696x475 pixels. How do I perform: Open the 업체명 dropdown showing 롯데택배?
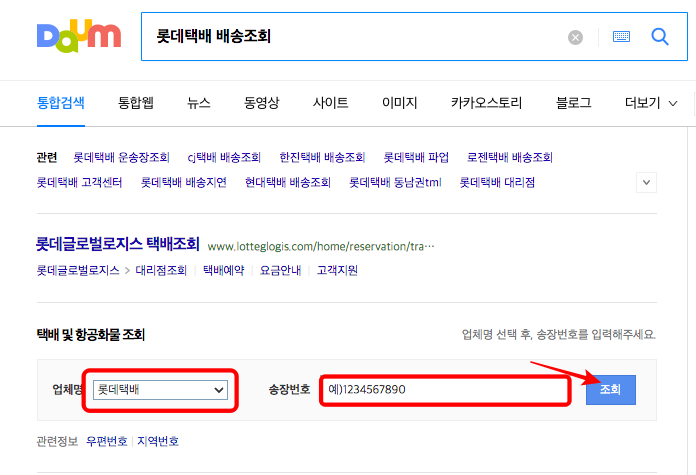coord(160,390)
